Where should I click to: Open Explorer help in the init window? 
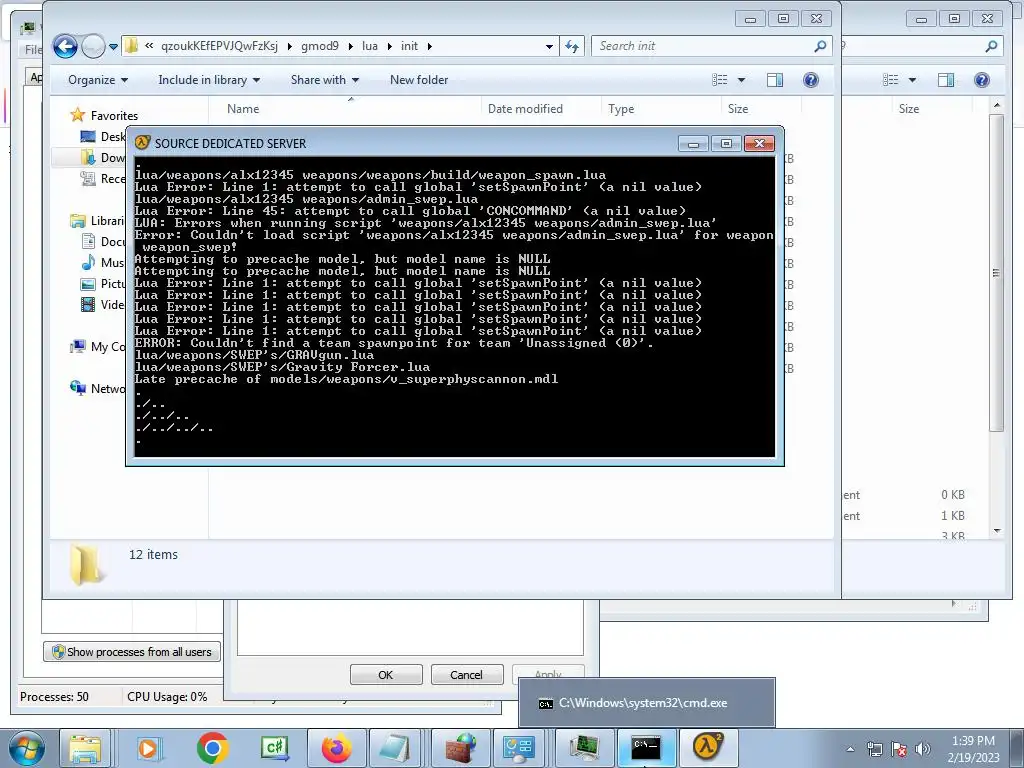pyautogui.click(x=810, y=80)
